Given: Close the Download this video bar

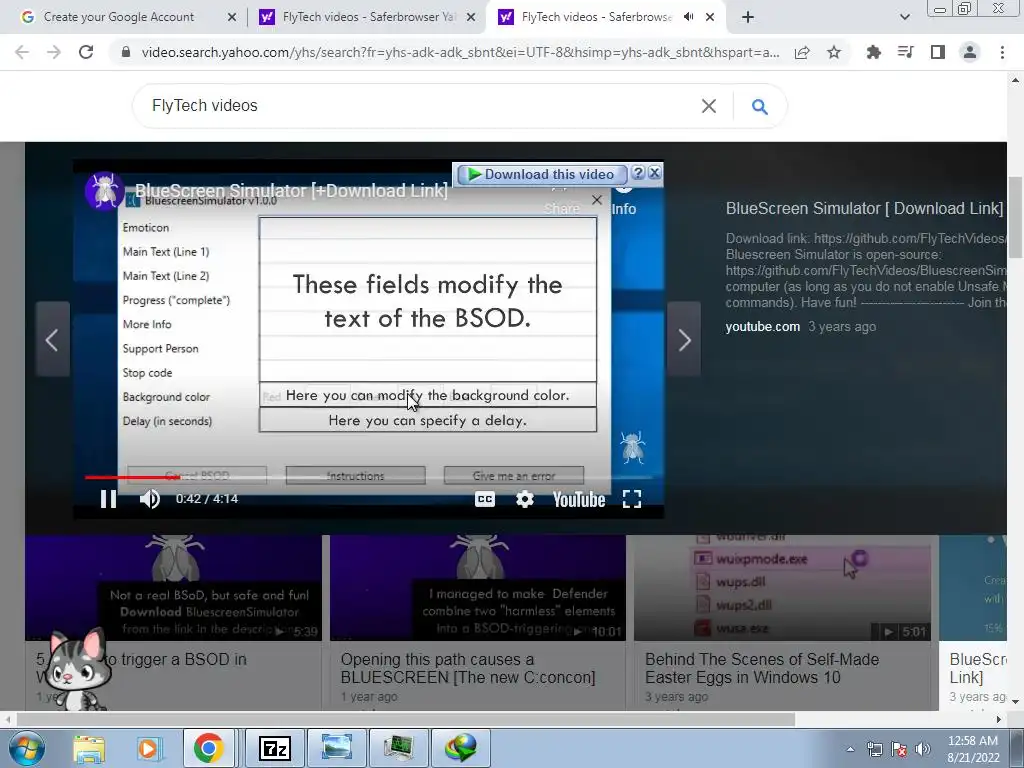Looking at the screenshot, I should 654,173.
